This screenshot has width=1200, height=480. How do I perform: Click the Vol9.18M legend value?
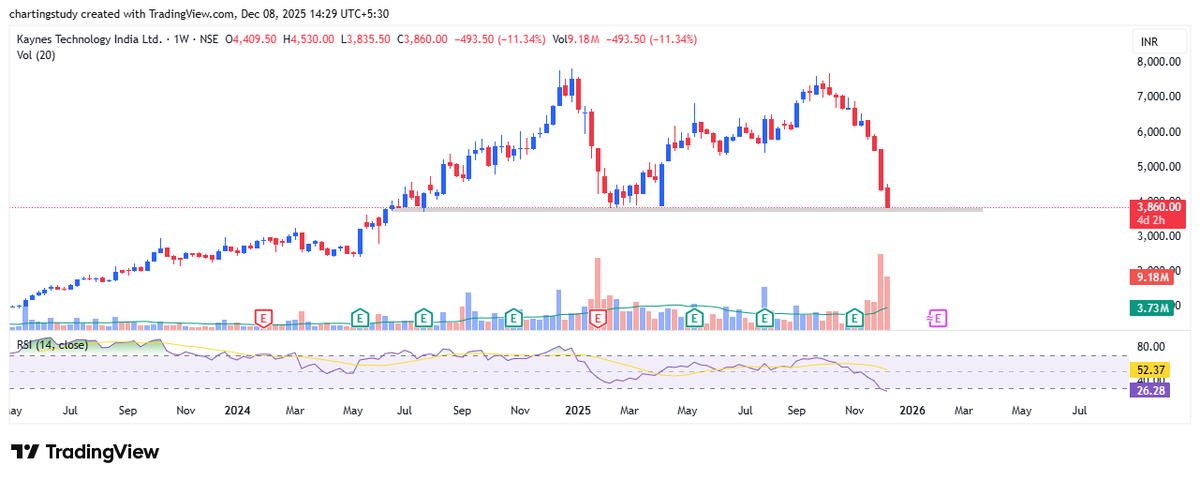point(574,39)
